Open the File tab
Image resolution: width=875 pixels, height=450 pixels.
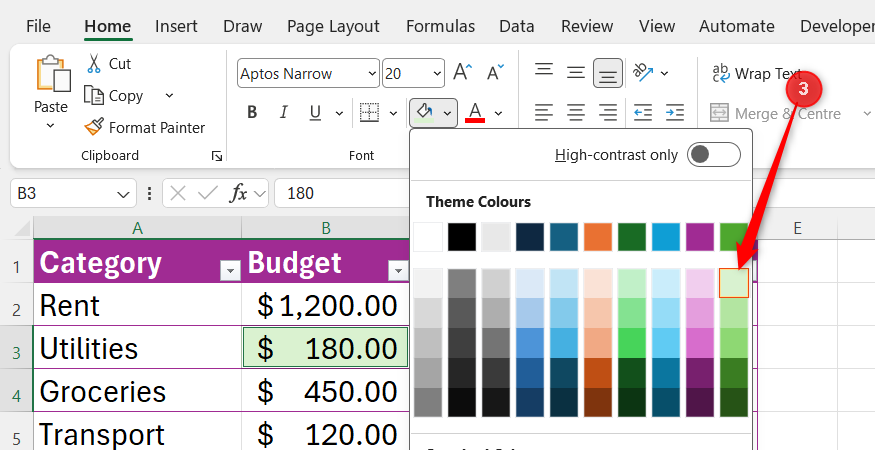click(x=38, y=26)
